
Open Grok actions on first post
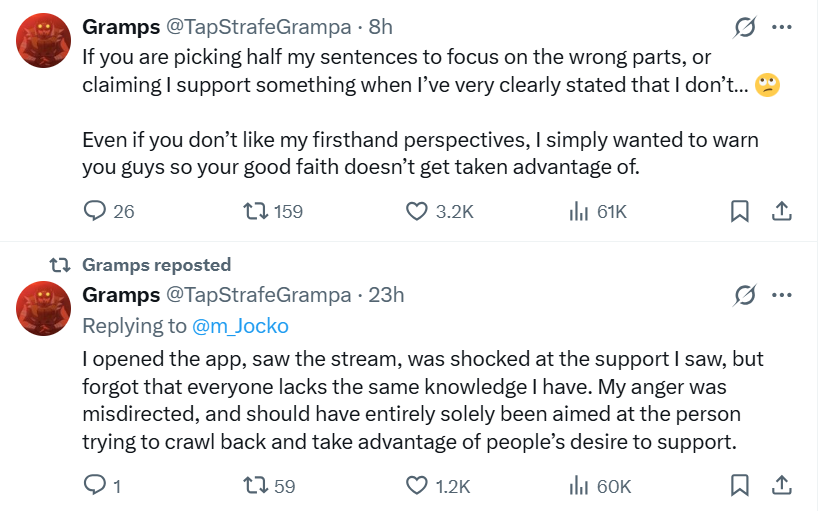tap(744, 27)
